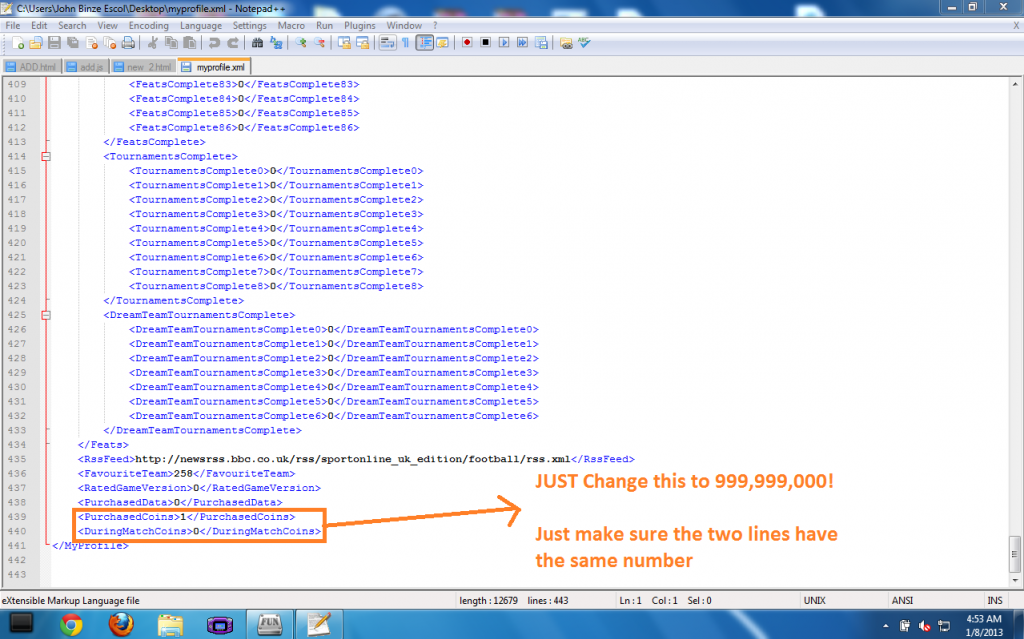1024x639 pixels.
Task: Click the Zoom In magnifier icon
Action: click(300, 43)
